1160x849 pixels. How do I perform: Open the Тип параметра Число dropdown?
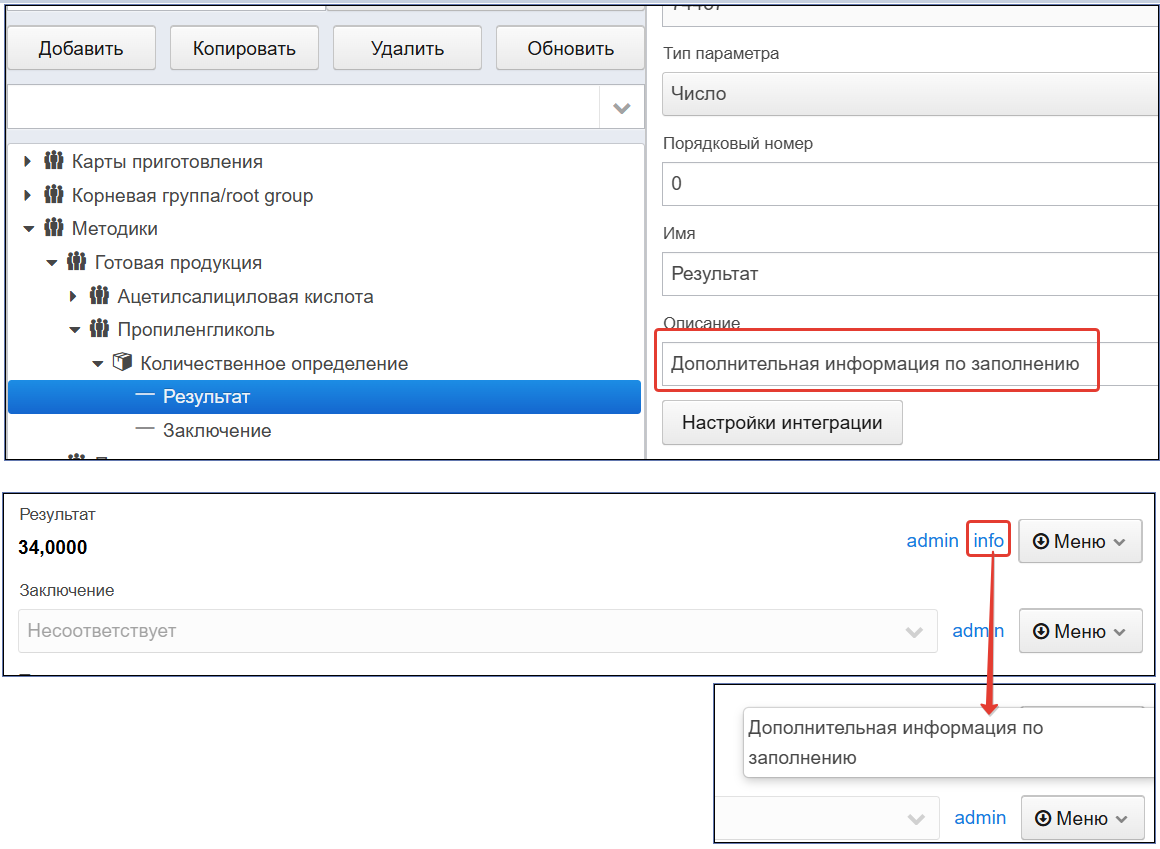pyautogui.click(x=911, y=94)
